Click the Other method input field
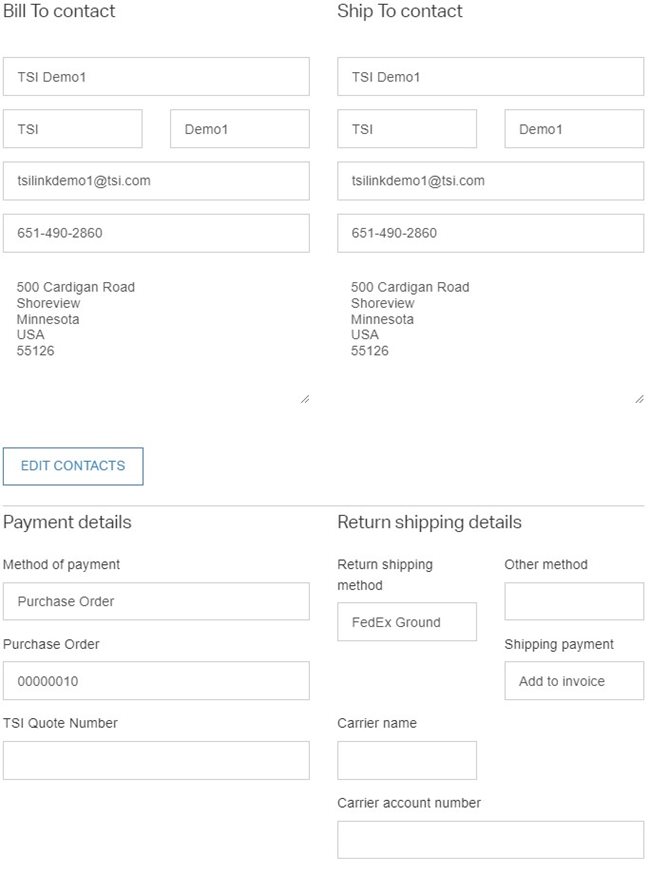 click(574, 602)
